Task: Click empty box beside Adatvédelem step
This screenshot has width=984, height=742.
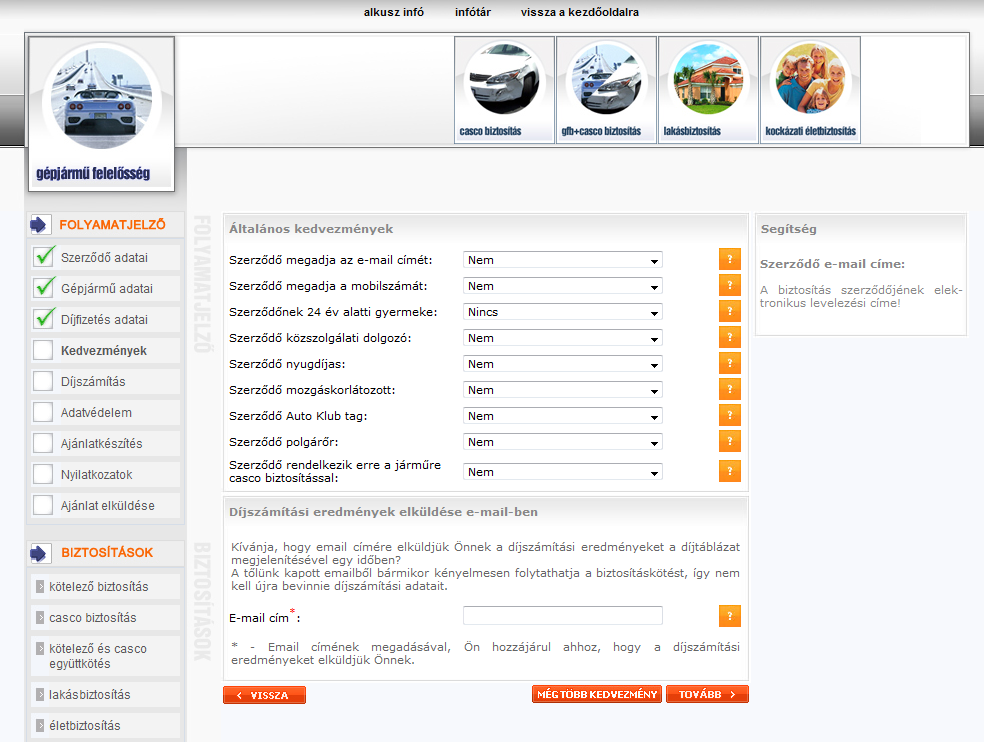Action: 43,412
